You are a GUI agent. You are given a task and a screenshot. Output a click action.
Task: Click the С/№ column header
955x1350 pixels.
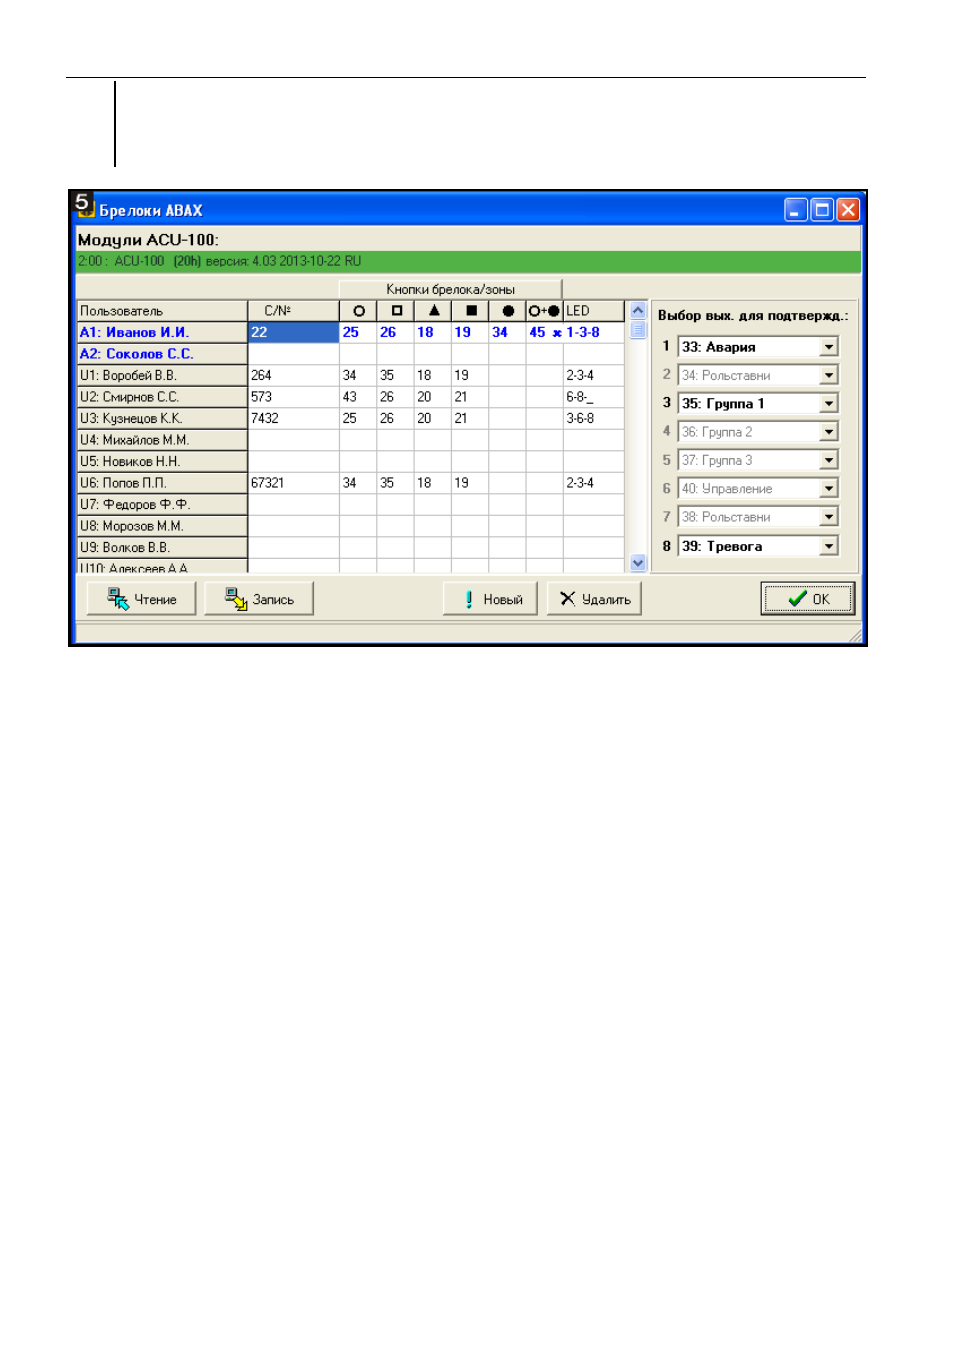[293, 311]
